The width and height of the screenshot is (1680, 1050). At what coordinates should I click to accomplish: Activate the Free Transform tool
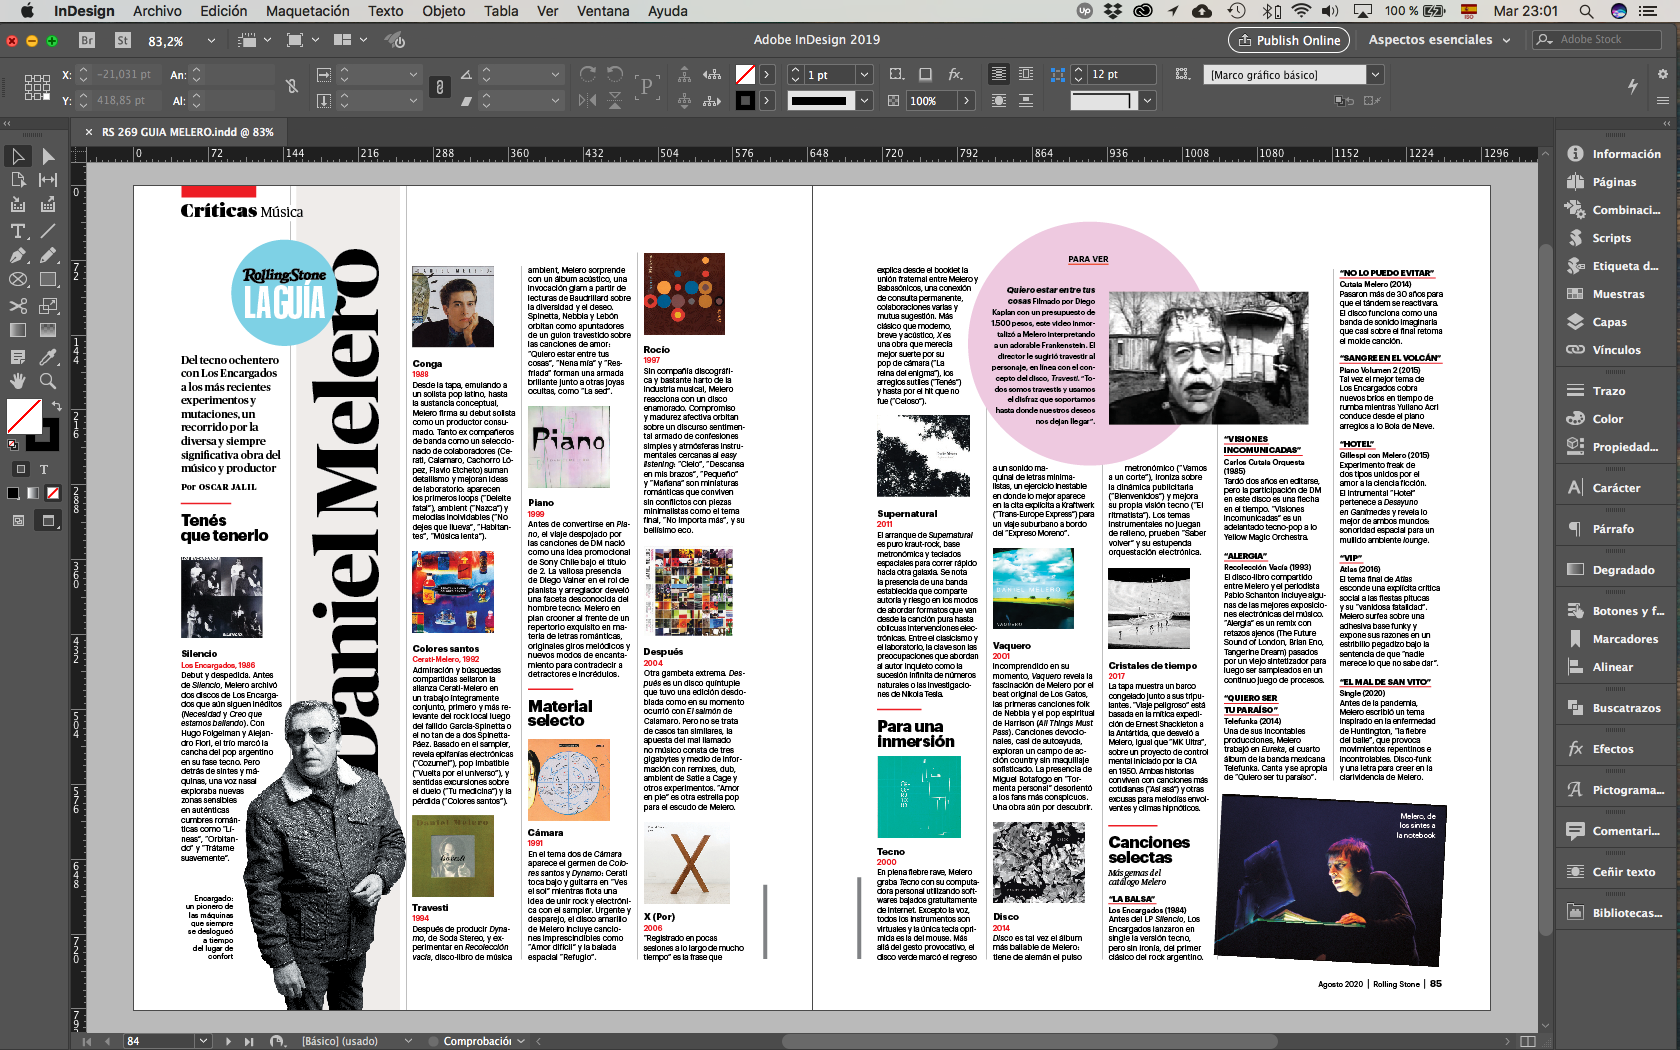[48, 306]
